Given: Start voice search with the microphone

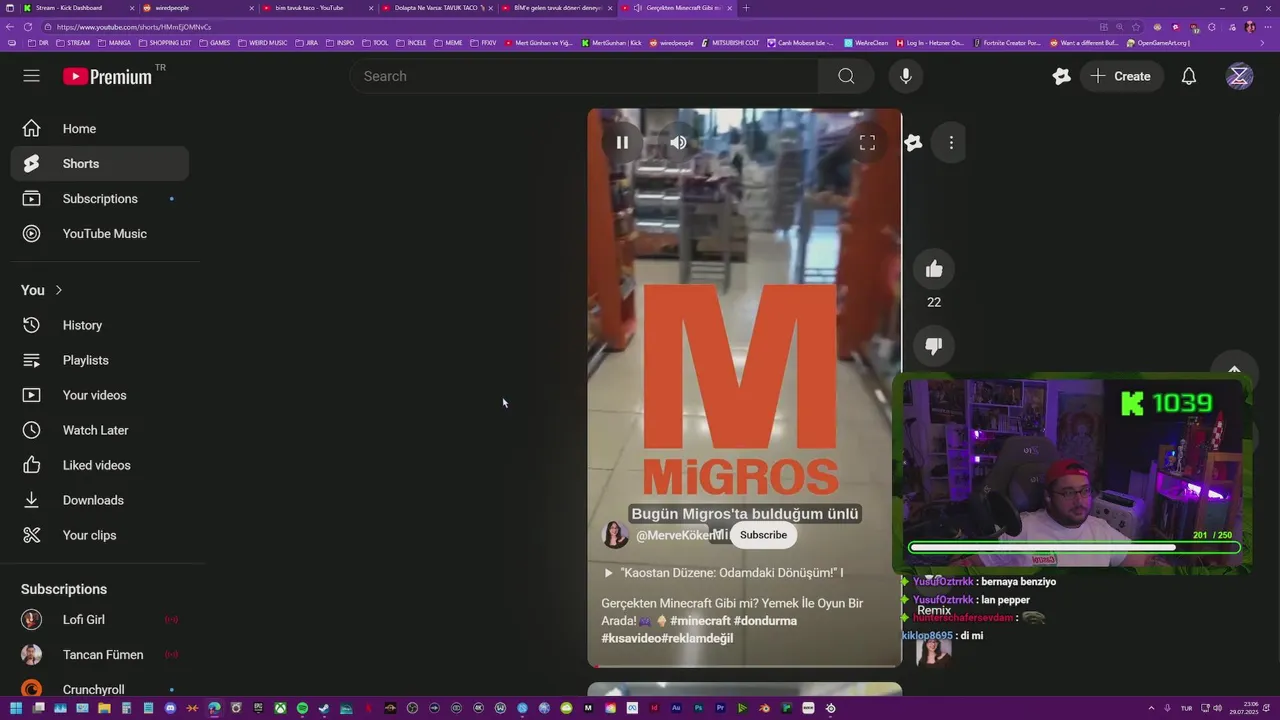Looking at the screenshot, I should click(x=905, y=76).
